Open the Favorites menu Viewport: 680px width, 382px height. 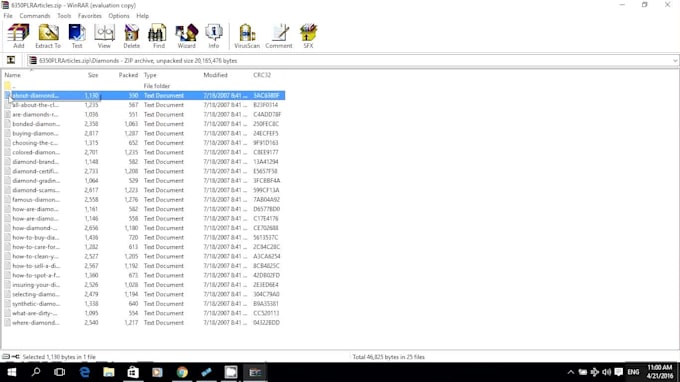(x=90, y=16)
